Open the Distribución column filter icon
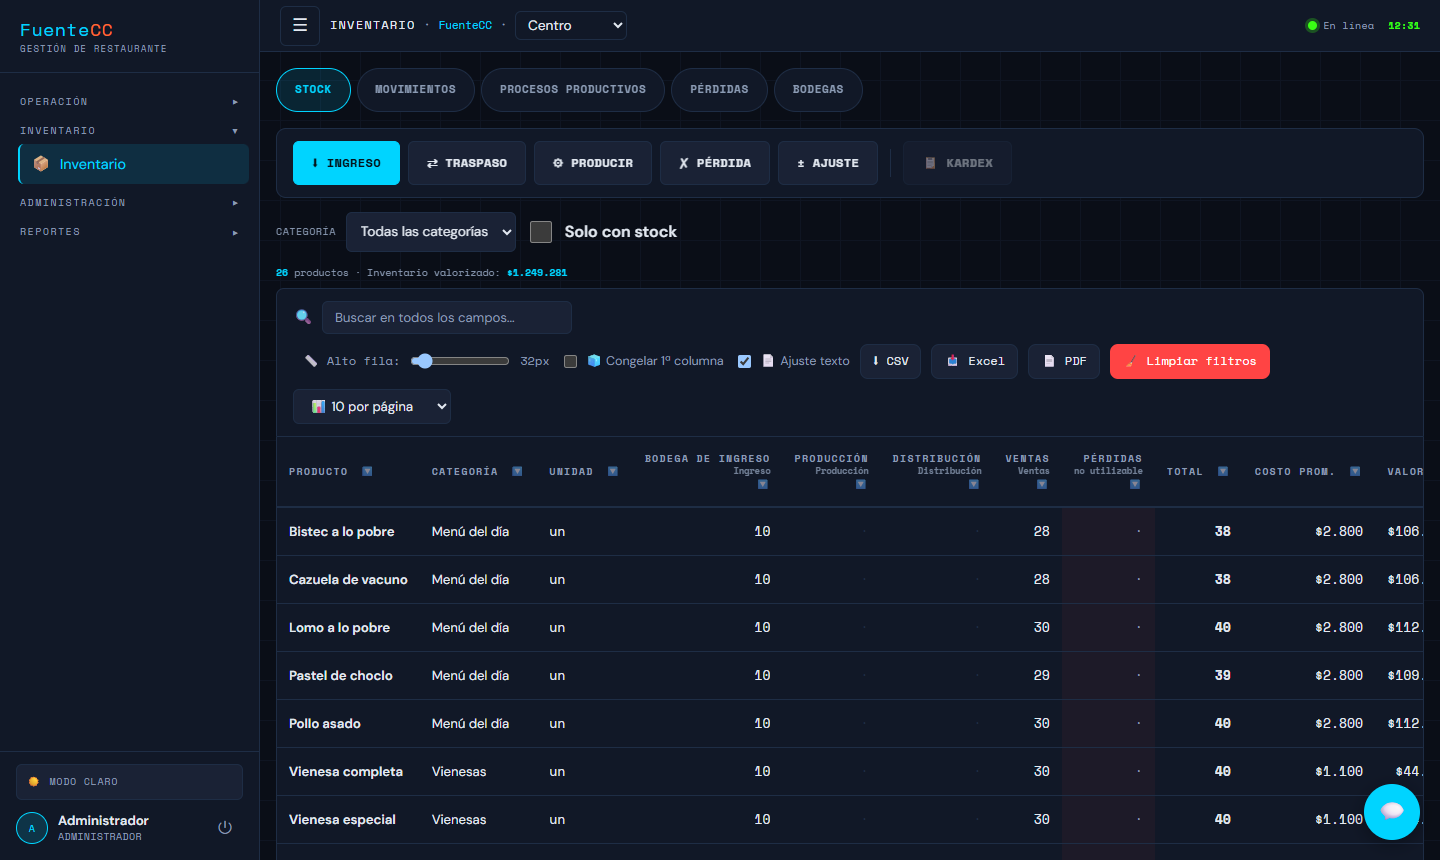Viewport: 1440px width, 860px height. click(x=974, y=484)
